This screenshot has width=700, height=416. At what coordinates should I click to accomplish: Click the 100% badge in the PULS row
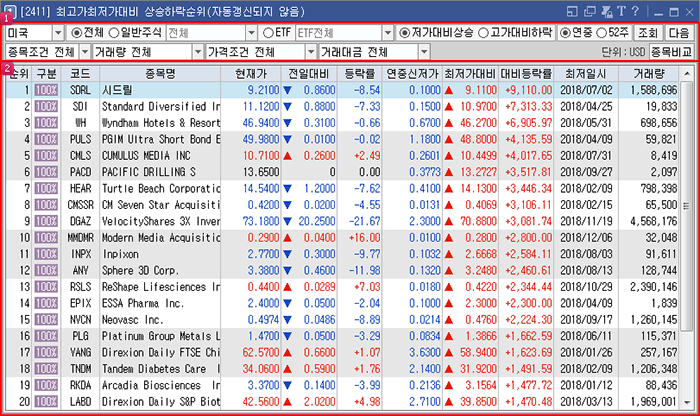(x=46, y=139)
